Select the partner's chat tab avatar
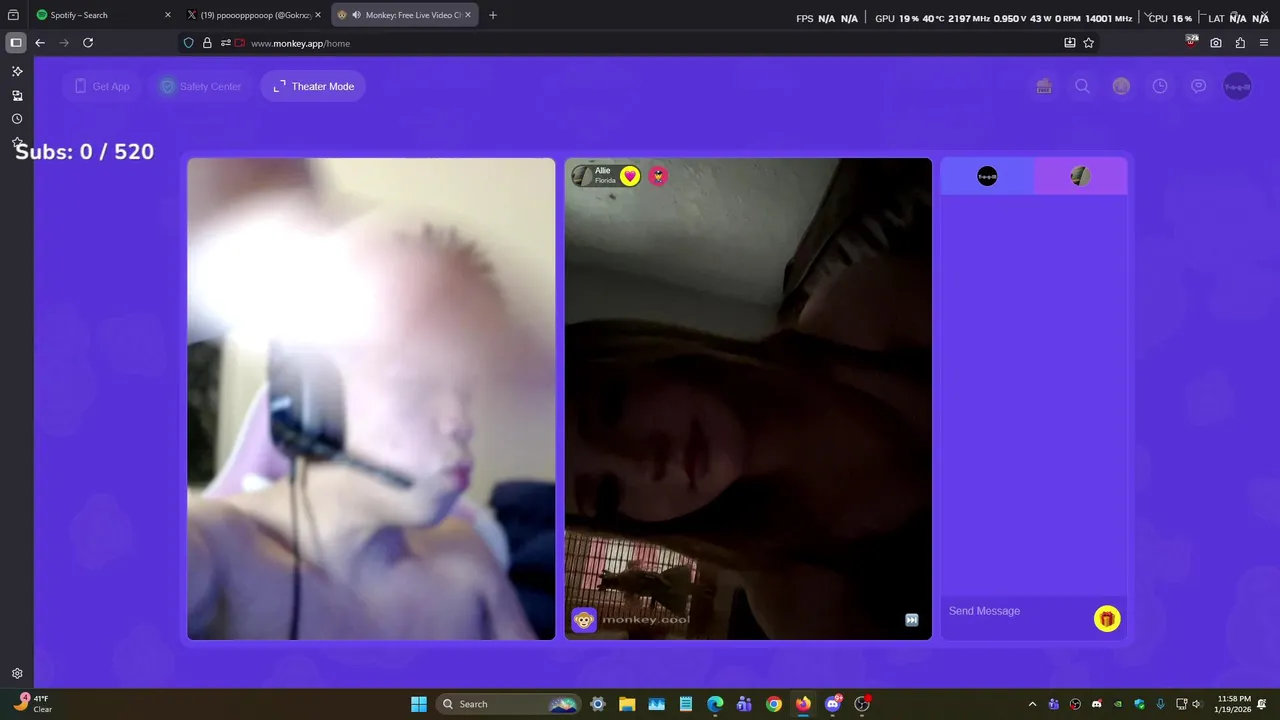Screen dimensions: 1280x720 pyautogui.click(x=1080, y=177)
